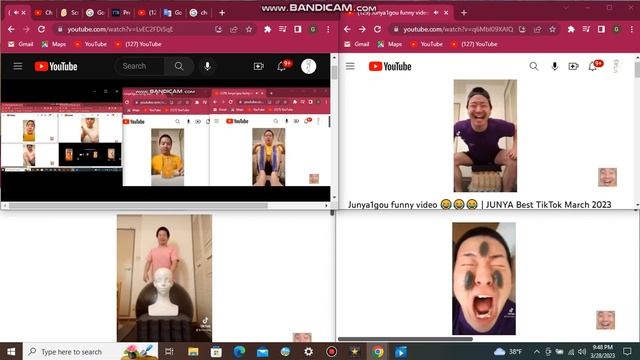
Task: Click the Type here to search box
Action: click(x=91, y=351)
